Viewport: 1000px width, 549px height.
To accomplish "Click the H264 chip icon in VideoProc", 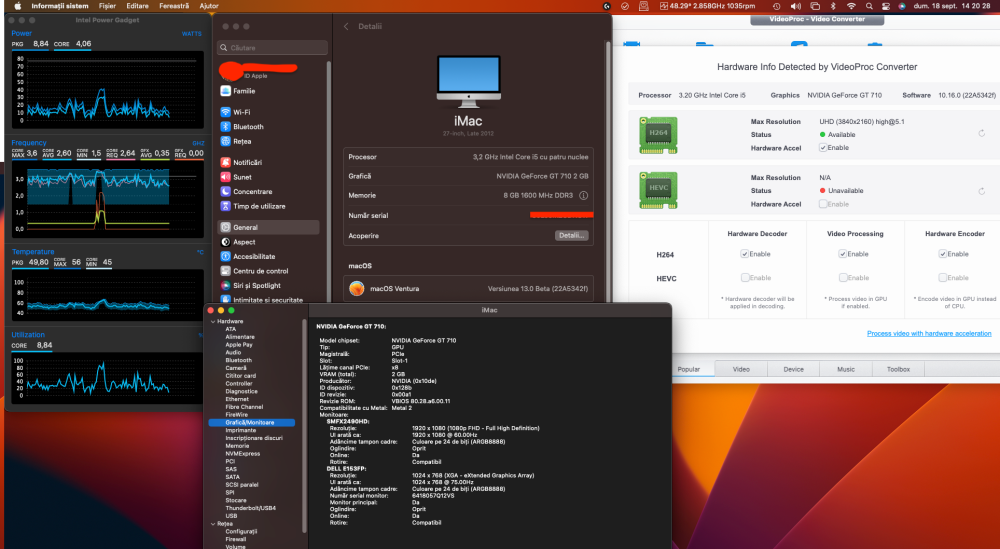I will coord(658,135).
